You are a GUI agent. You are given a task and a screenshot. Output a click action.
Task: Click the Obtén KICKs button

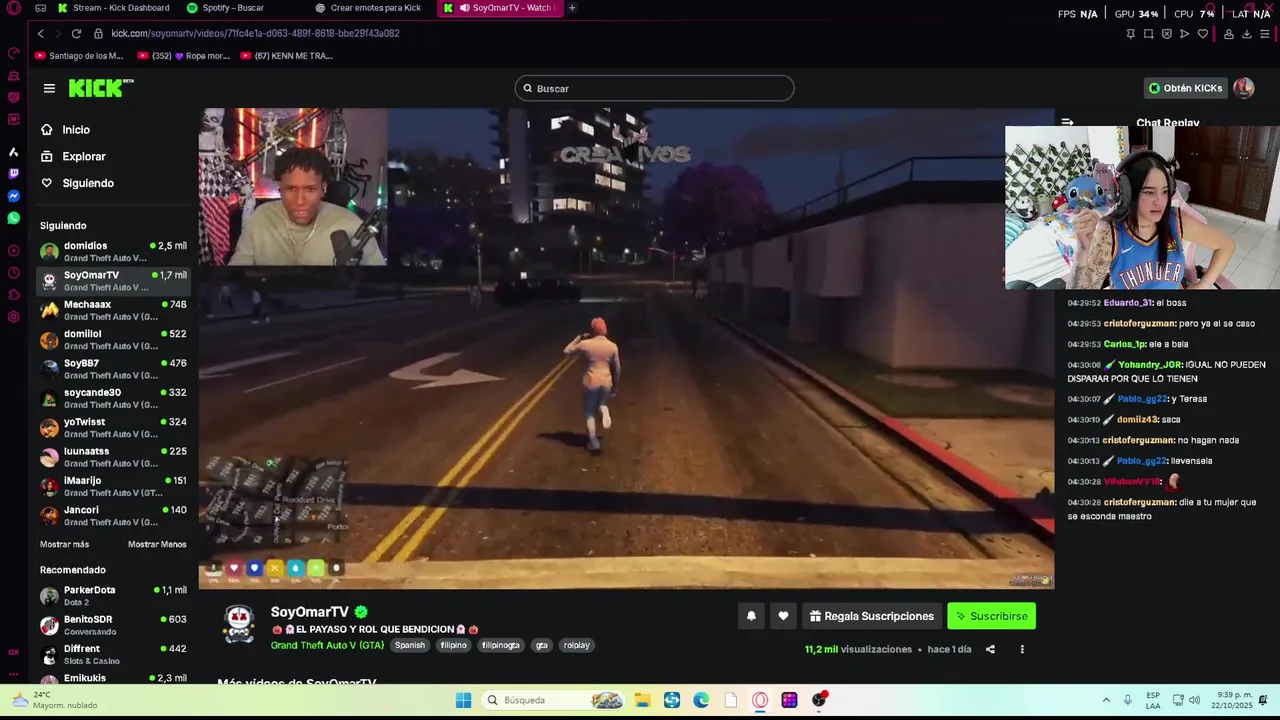coord(1185,88)
